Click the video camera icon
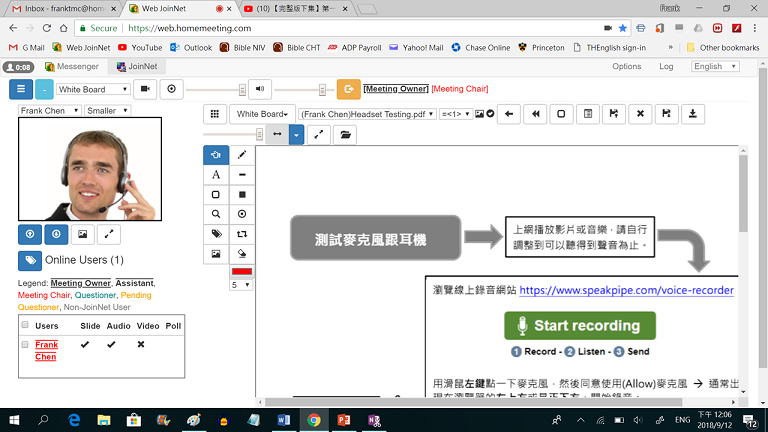Screen dimensions: 768x432 [145, 89]
